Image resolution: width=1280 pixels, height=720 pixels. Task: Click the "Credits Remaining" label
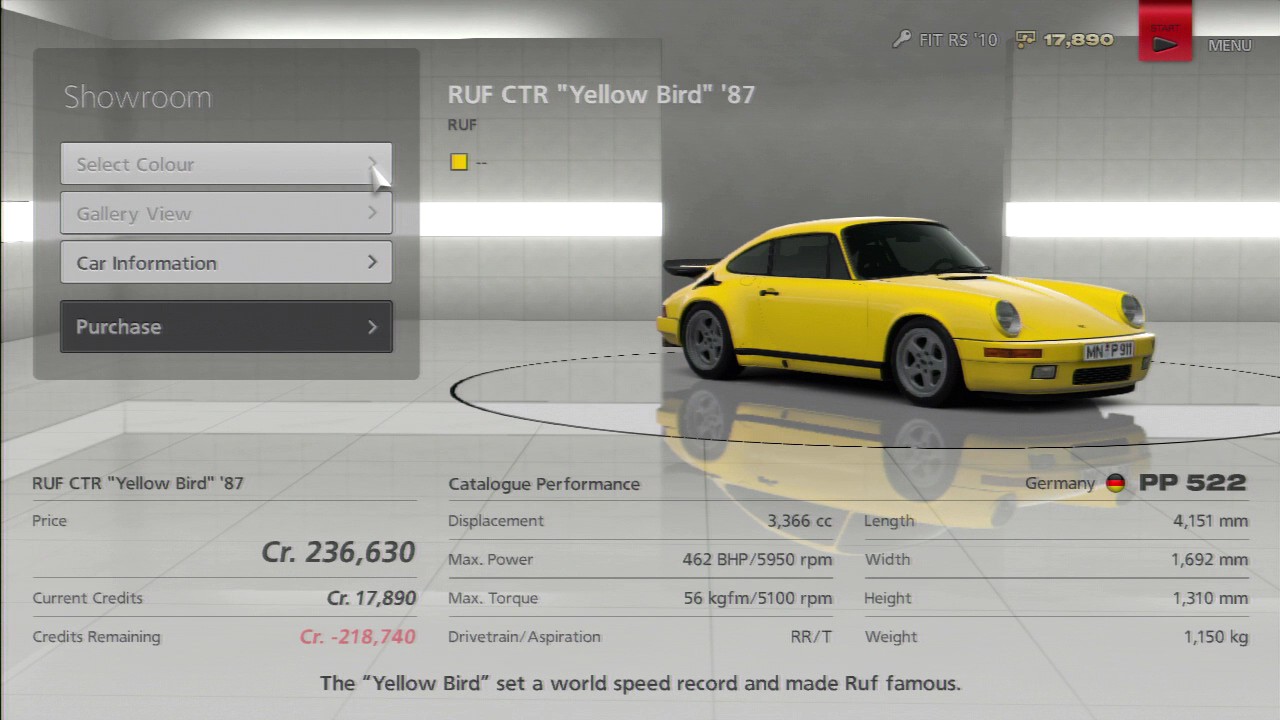click(x=96, y=637)
